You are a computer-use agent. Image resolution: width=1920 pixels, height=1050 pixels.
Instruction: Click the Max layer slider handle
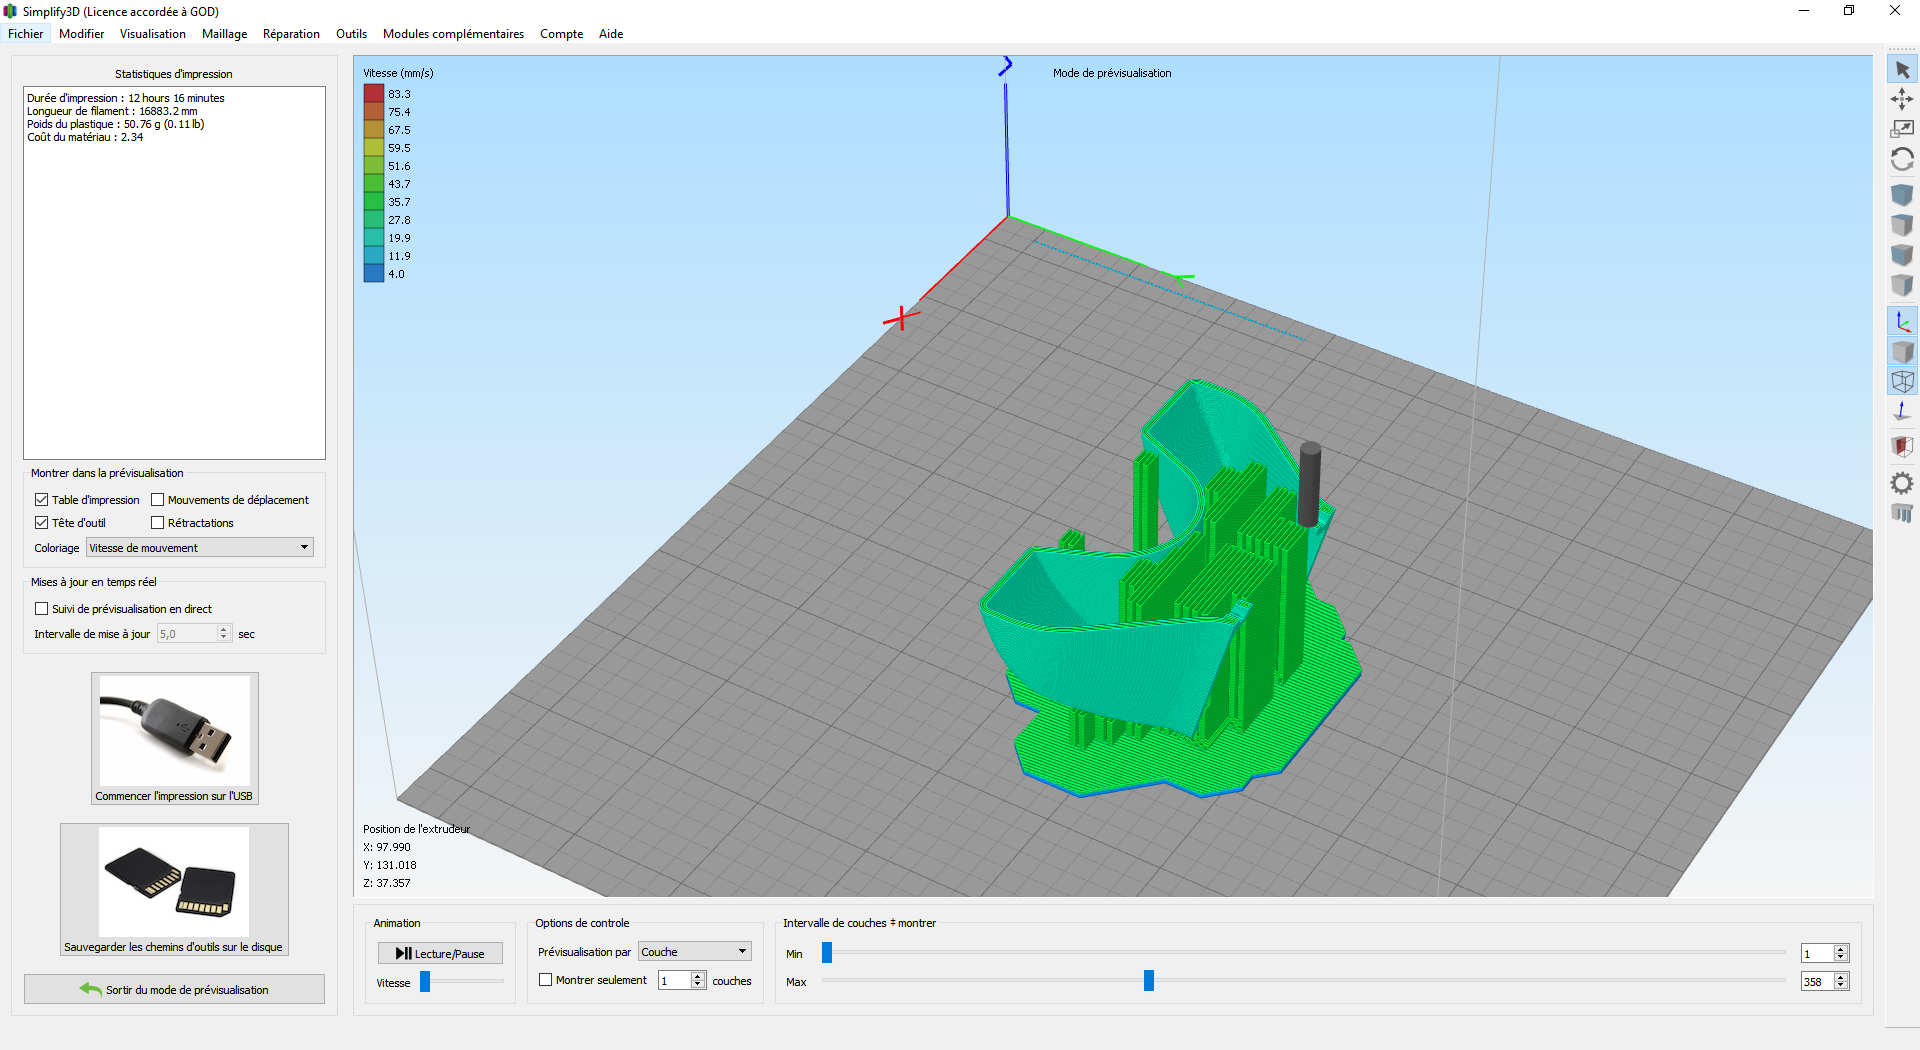click(x=1149, y=981)
